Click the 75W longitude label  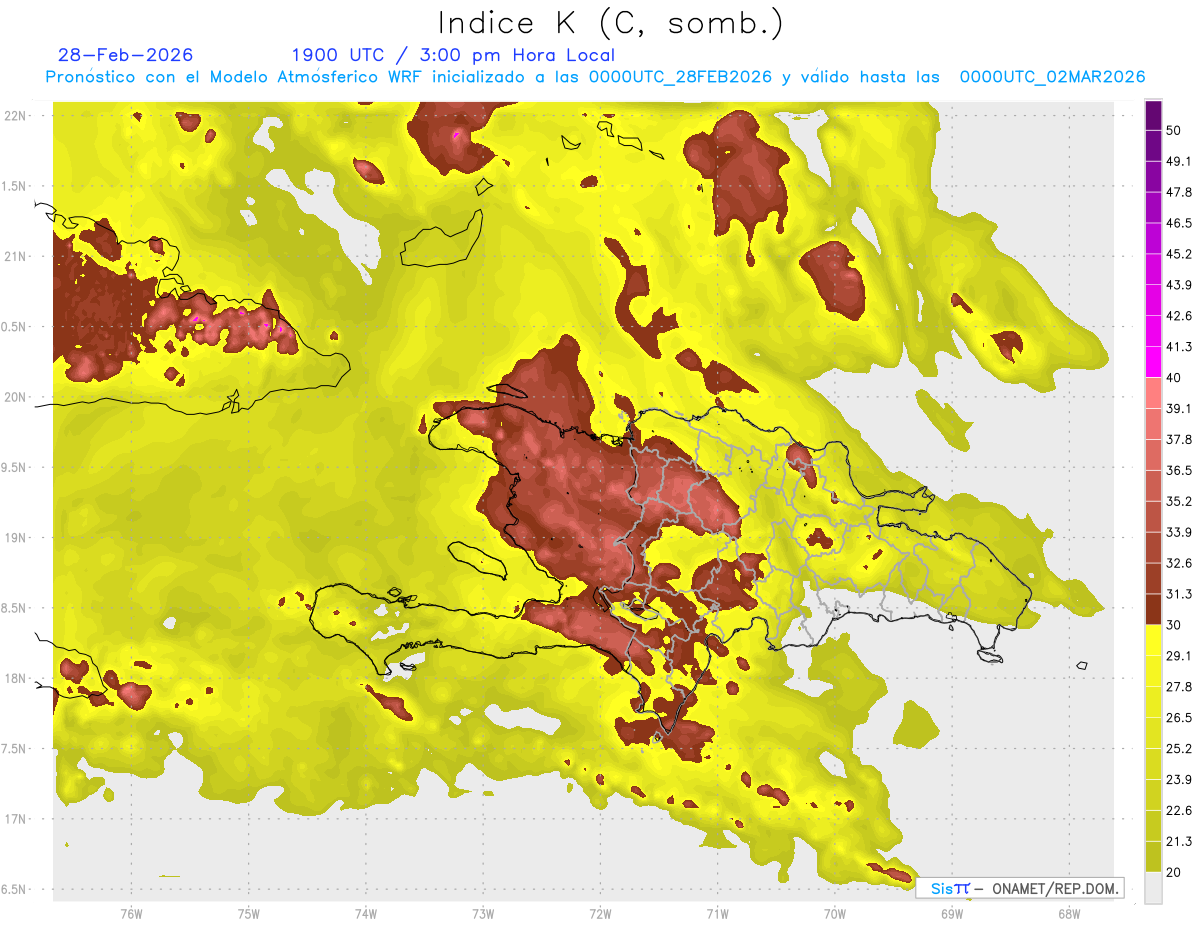[248, 913]
